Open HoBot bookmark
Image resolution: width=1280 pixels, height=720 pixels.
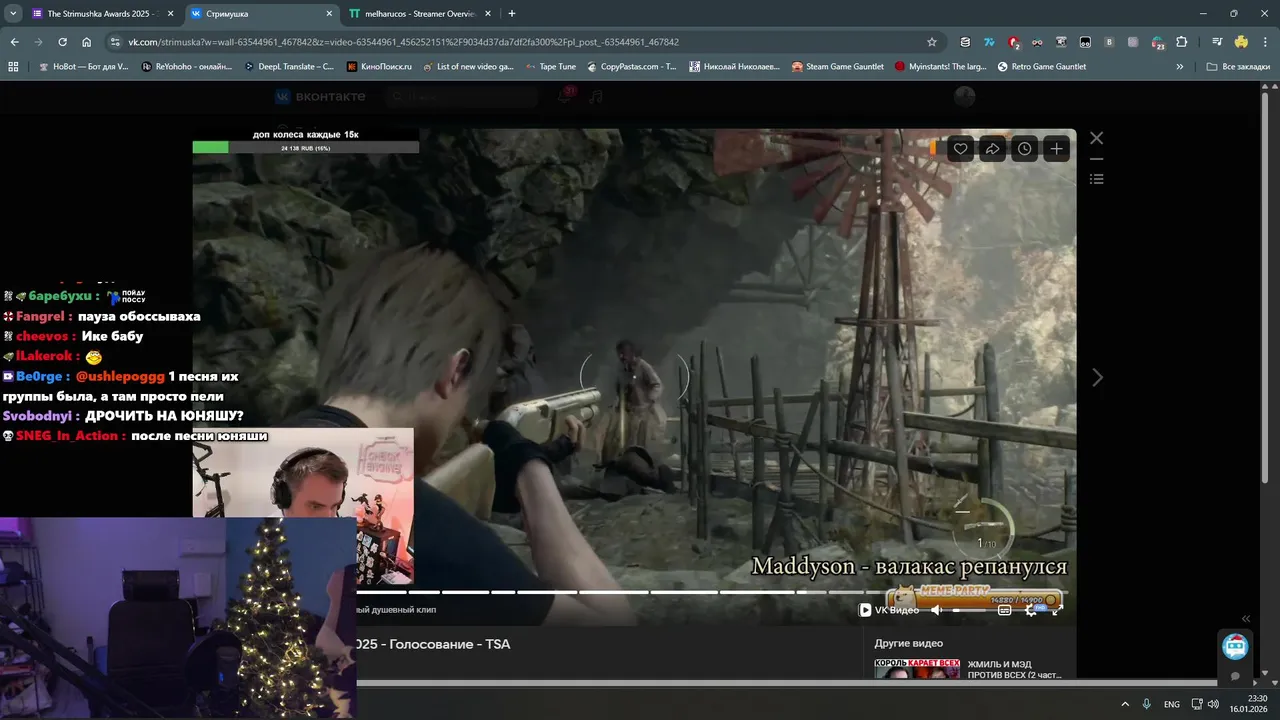coord(83,67)
